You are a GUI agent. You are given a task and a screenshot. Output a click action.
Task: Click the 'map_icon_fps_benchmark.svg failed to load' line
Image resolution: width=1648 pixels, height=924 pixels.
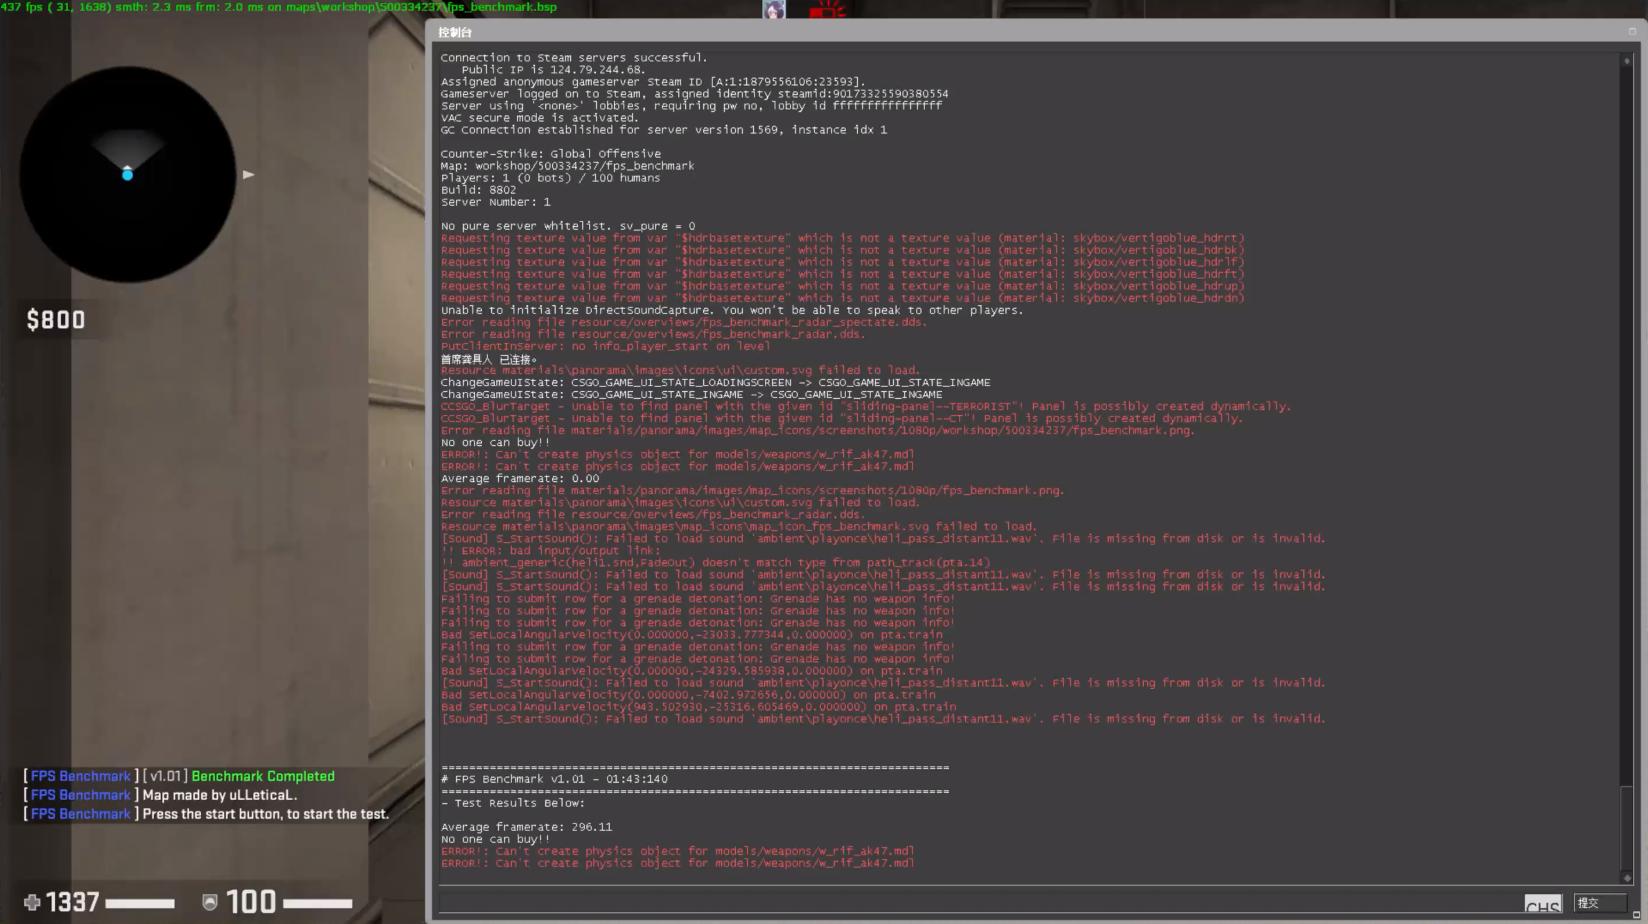point(739,526)
